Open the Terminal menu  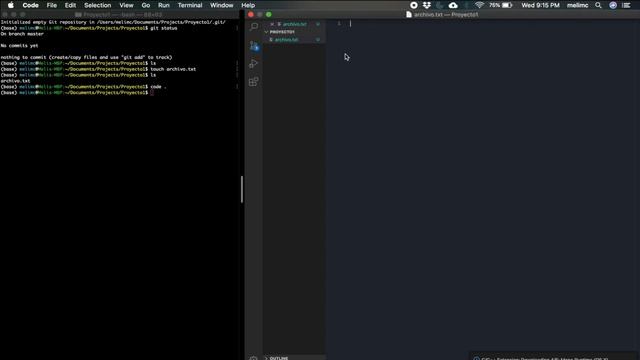coord(190,5)
